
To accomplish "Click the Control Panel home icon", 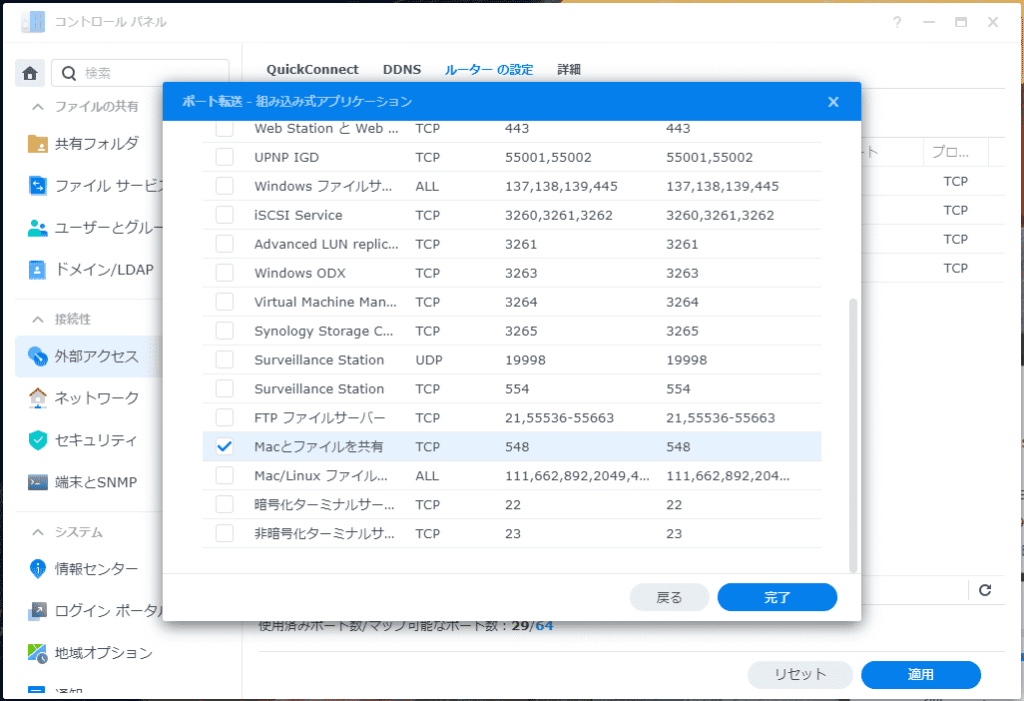I will pos(30,73).
